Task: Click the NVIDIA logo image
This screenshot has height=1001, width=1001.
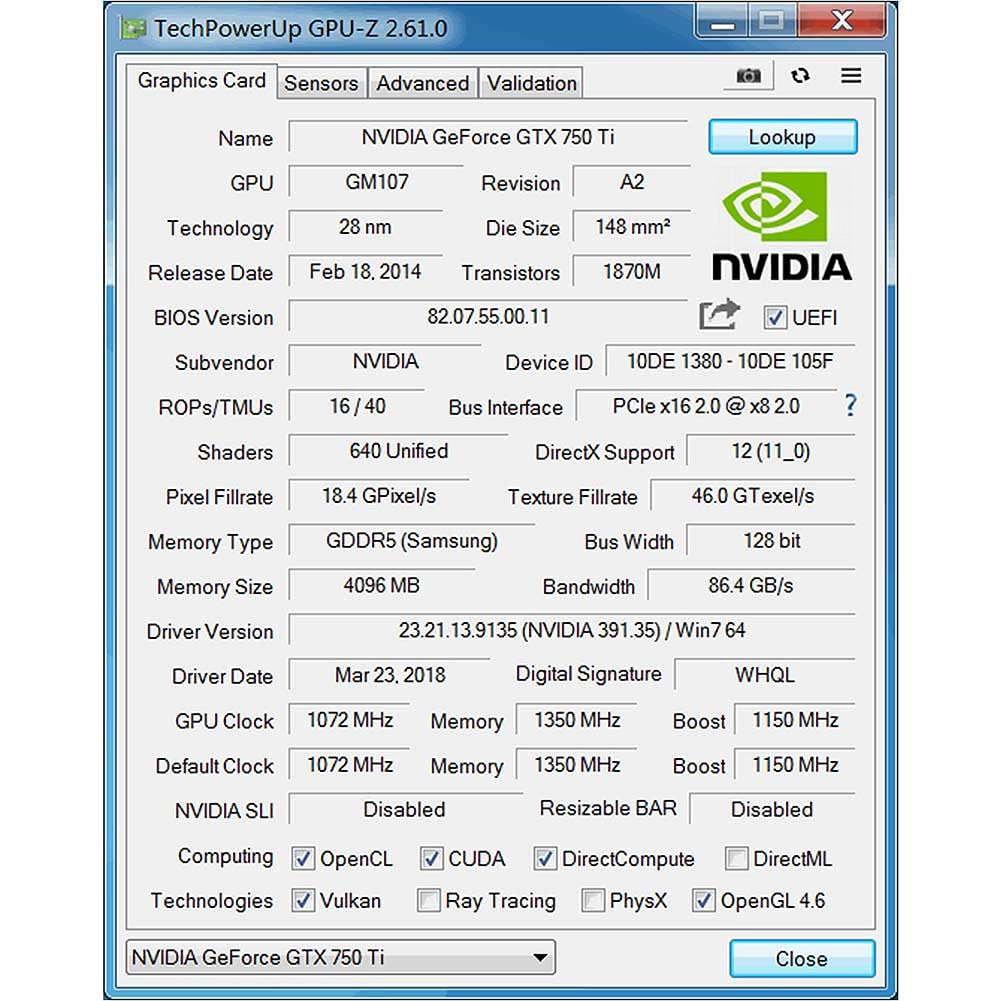Action: point(781,226)
